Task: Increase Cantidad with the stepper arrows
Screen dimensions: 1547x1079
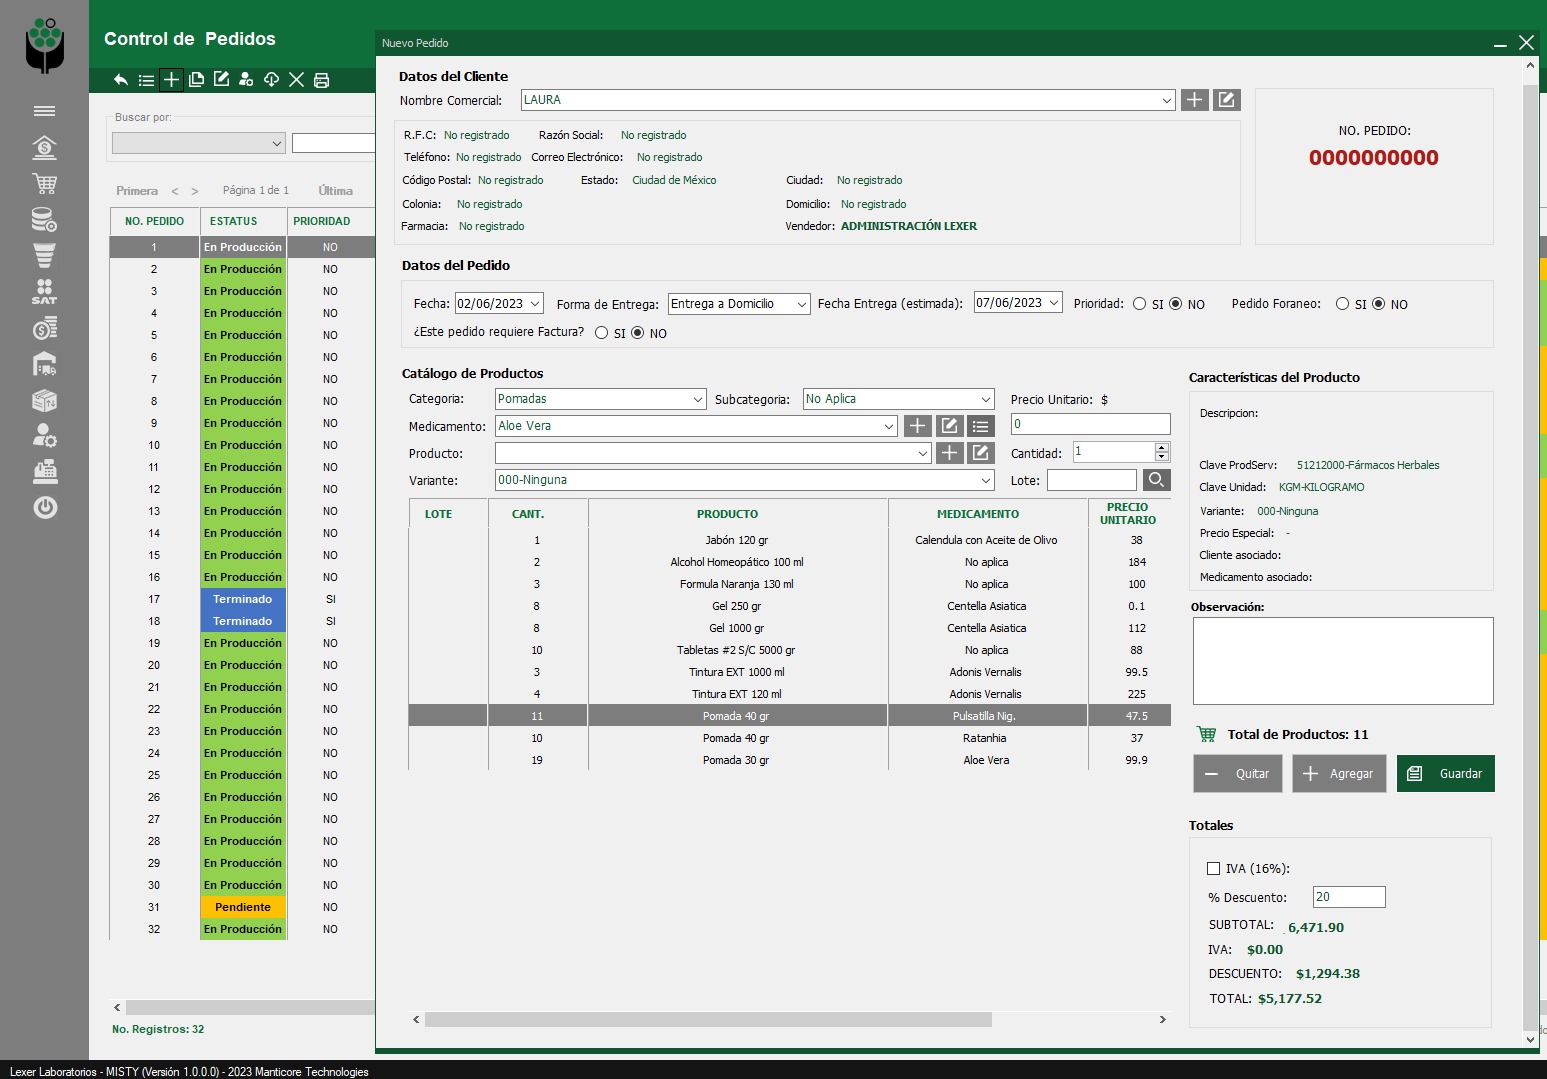Action: (1161, 447)
